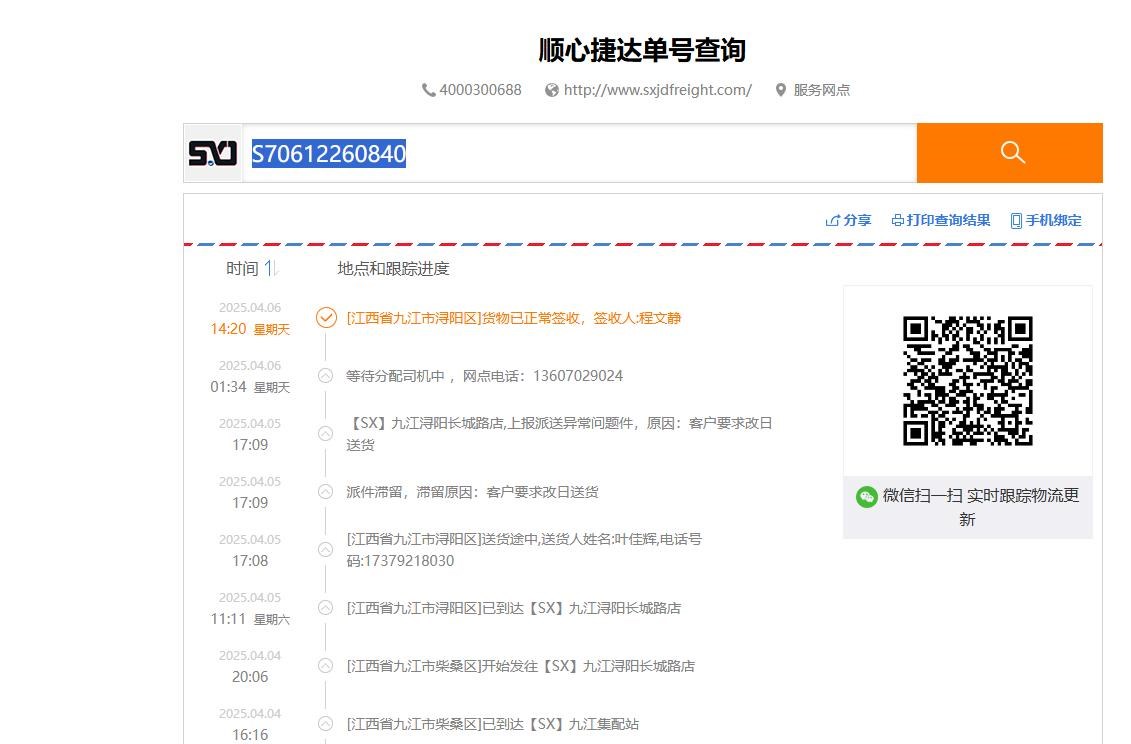The width and height of the screenshot is (1131, 744).
Task: Open the sxjdfreight.com website link
Action: (658, 90)
